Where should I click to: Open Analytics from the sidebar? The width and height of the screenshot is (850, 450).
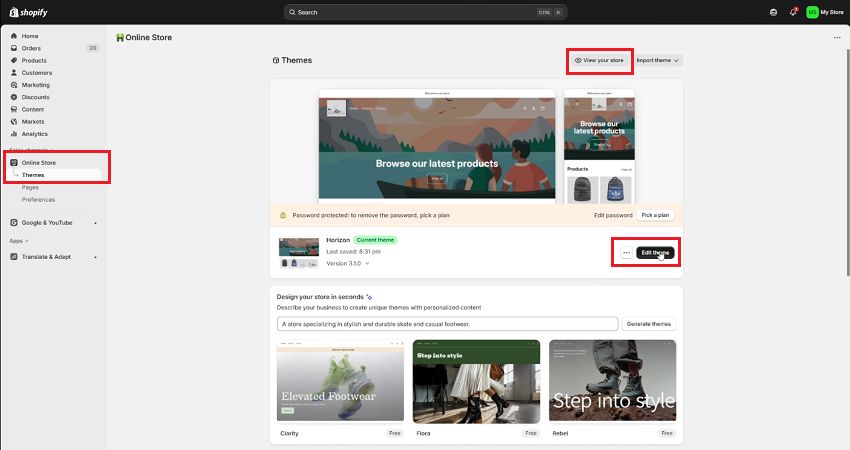pyautogui.click(x=35, y=134)
